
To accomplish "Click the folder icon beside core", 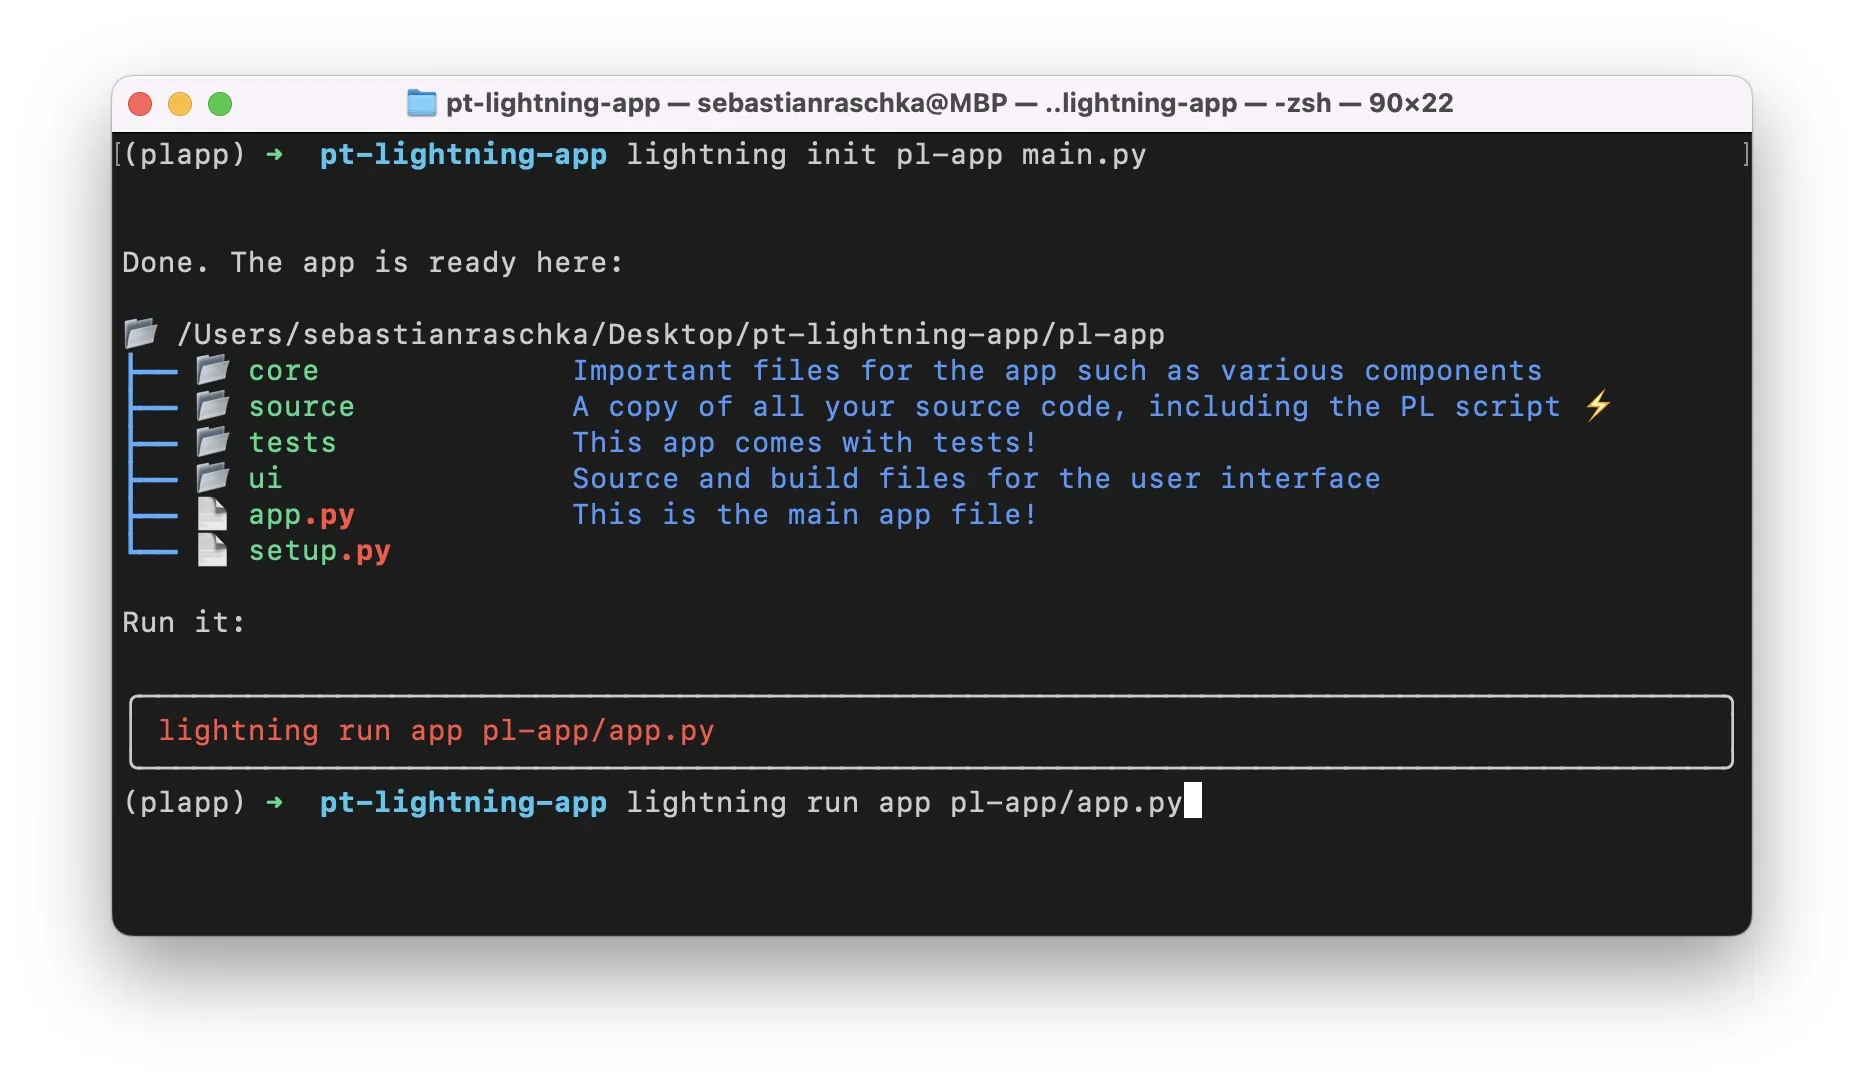I will coord(212,370).
